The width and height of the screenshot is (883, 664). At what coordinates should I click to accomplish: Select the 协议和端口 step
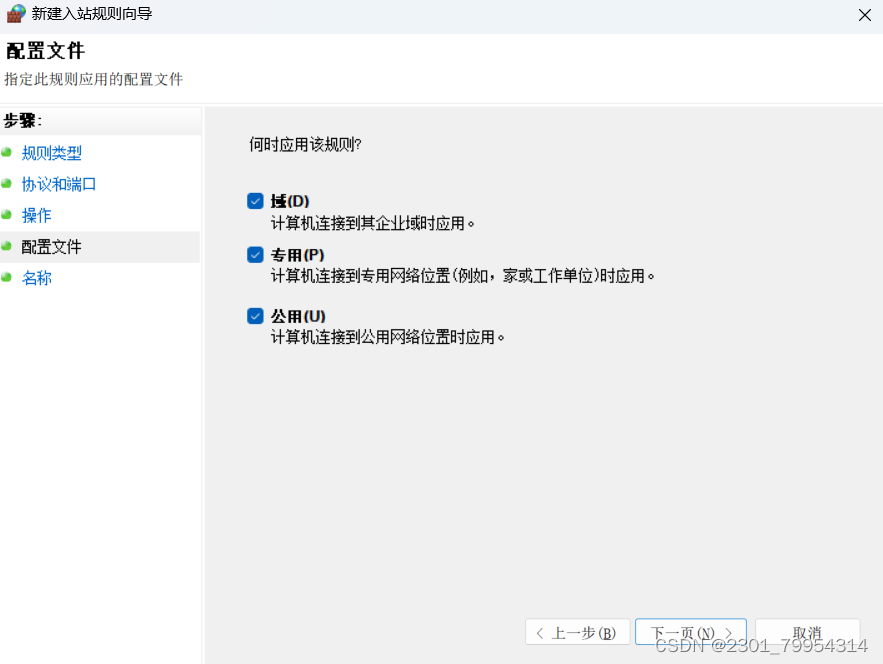point(59,184)
